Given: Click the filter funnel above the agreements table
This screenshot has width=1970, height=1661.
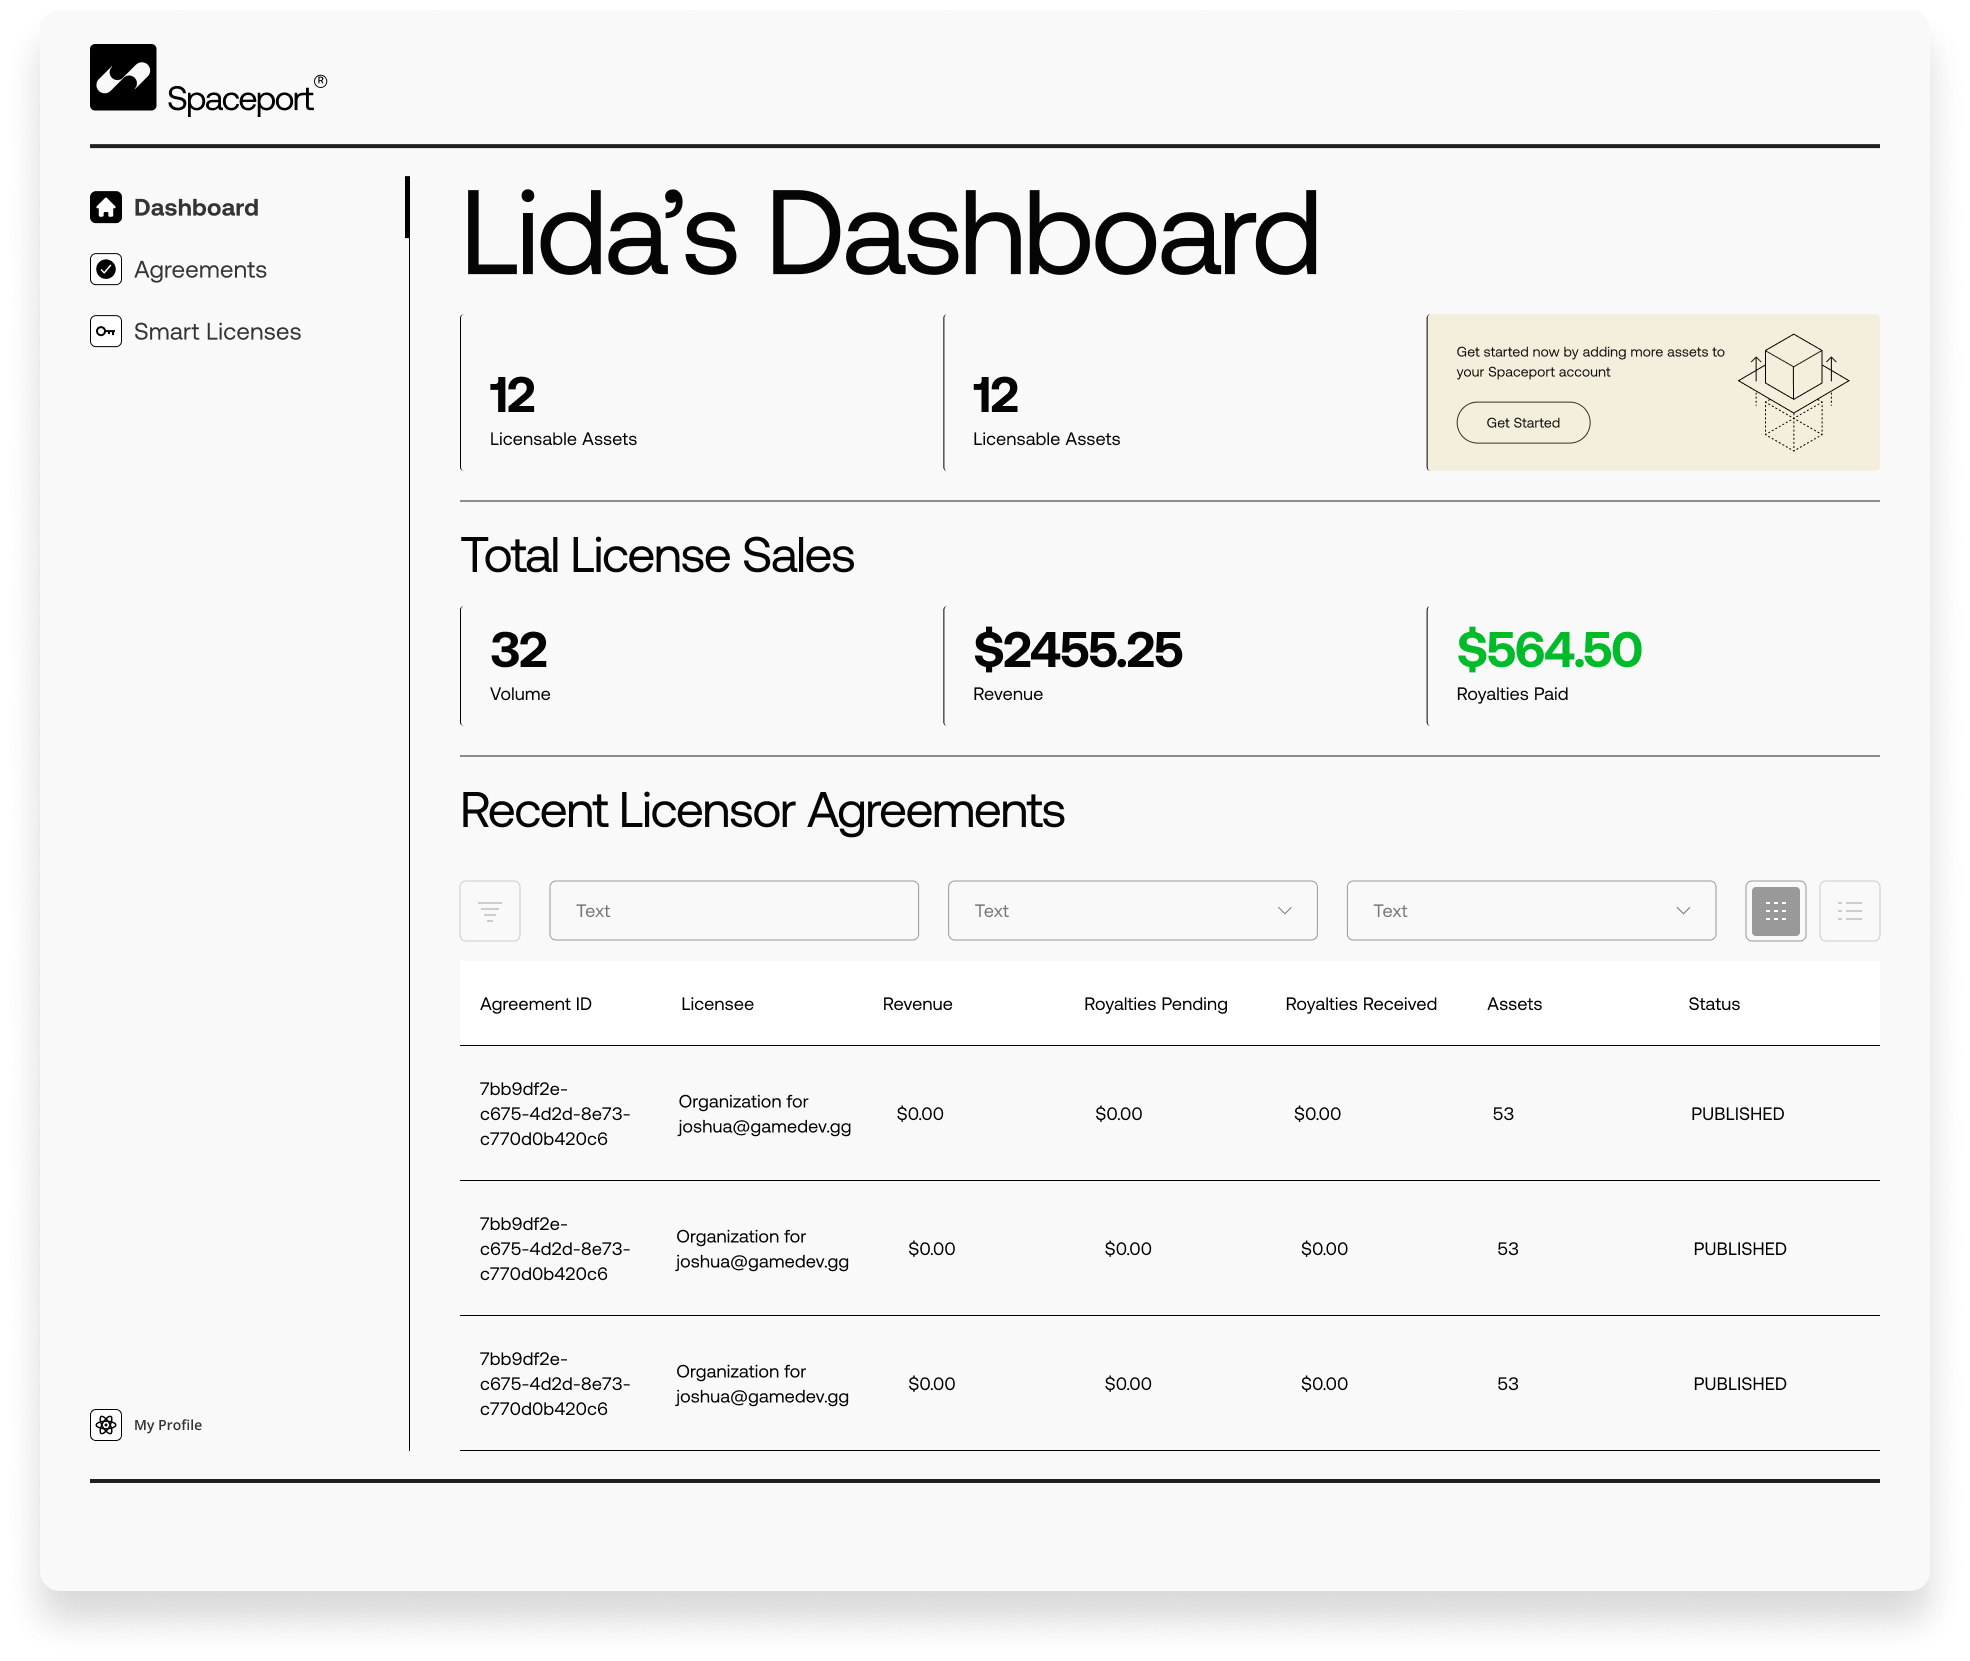Looking at the screenshot, I should click(490, 910).
